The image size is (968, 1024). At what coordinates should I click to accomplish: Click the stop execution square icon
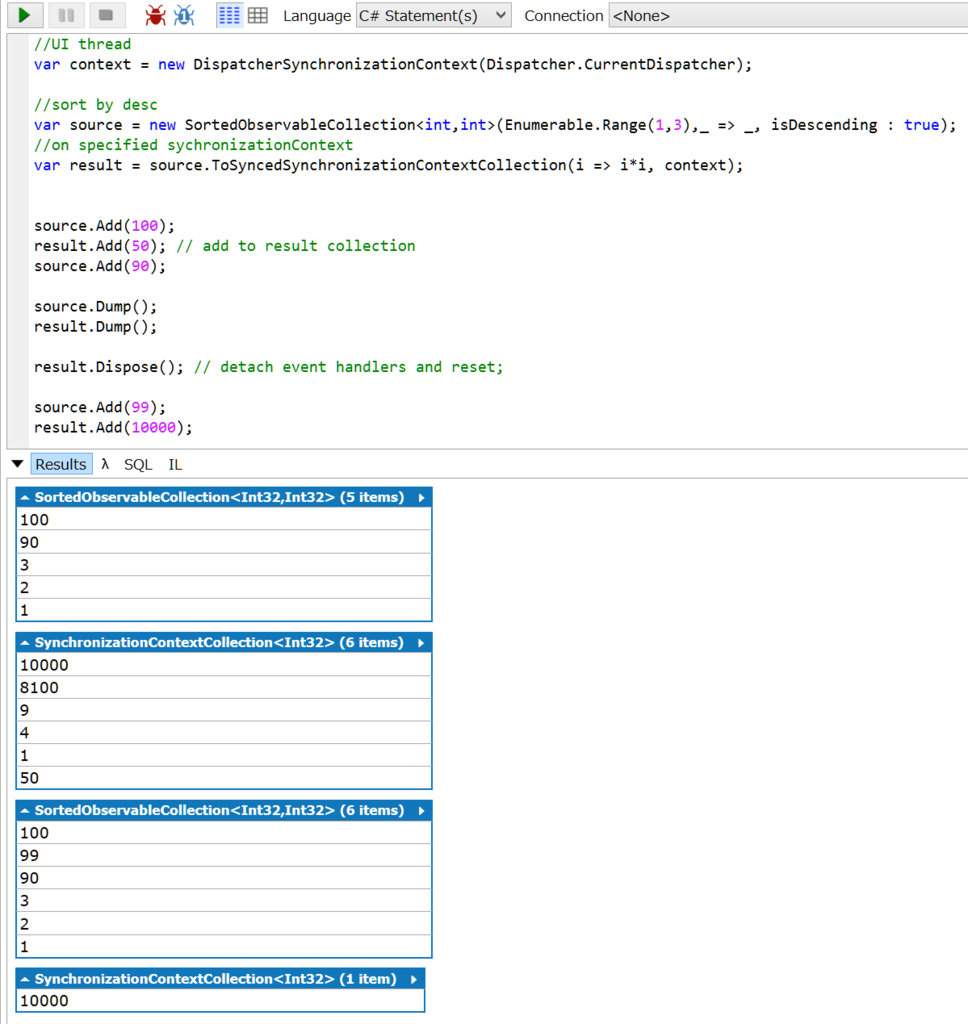pos(106,15)
